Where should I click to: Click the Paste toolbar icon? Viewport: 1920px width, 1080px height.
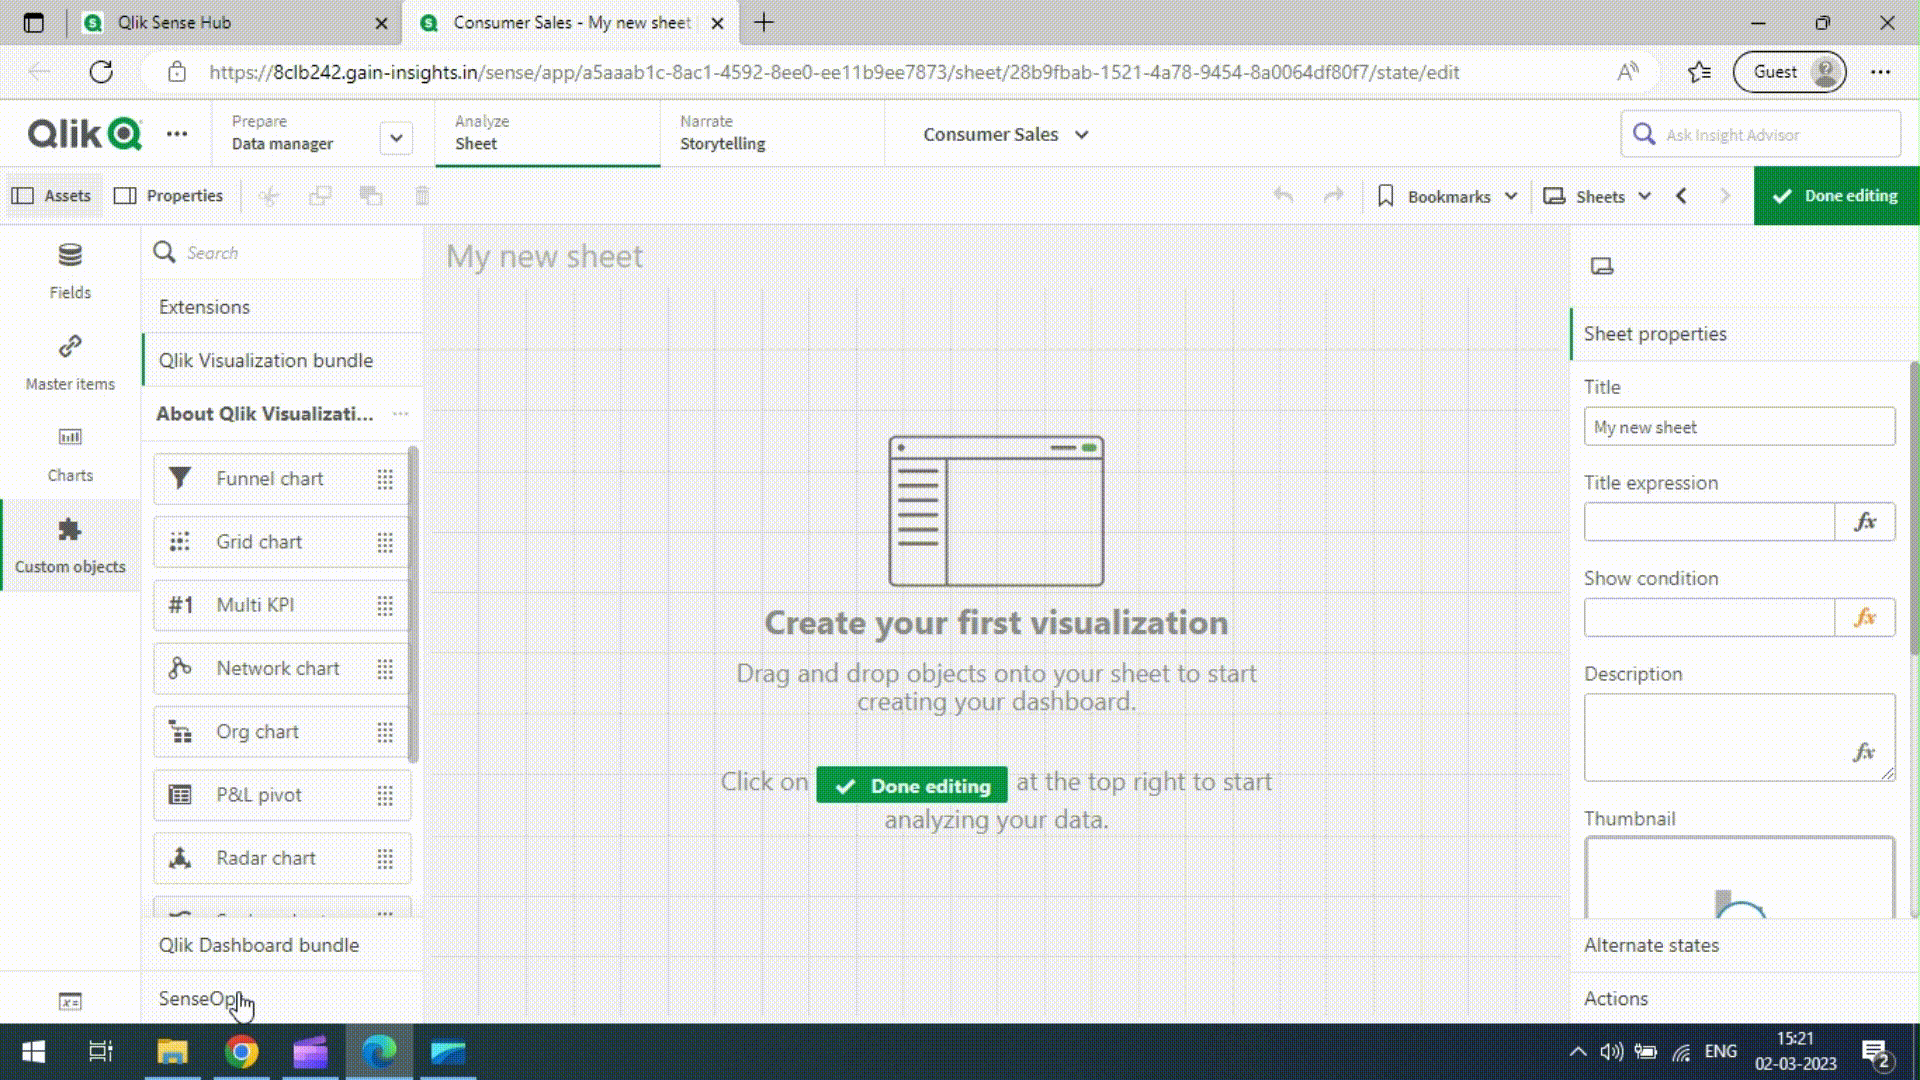pyautogui.click(x=371, y=196)
